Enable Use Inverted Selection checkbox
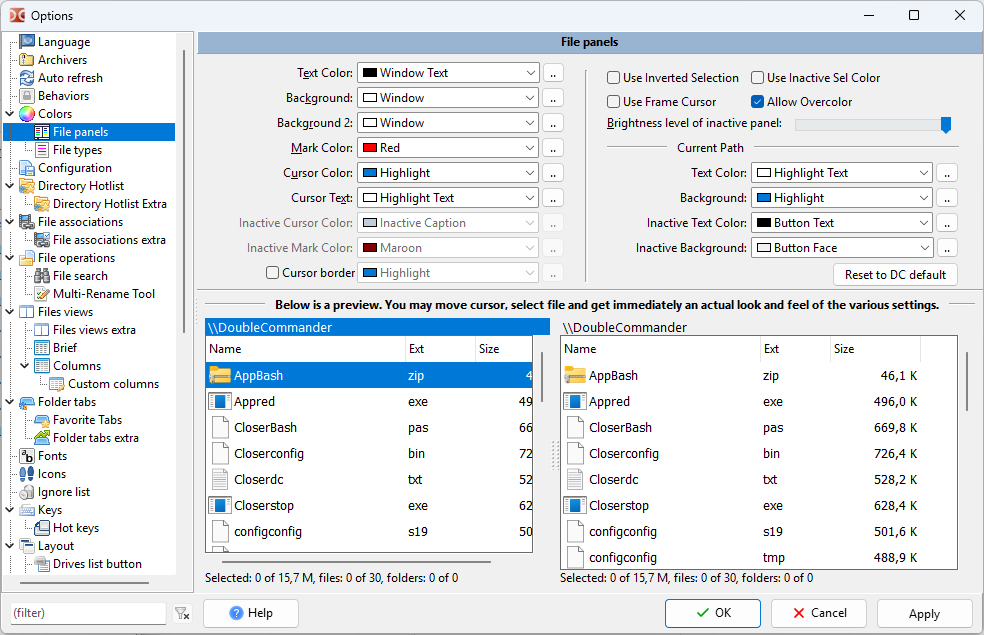Image resolution: width=984 pixels, height=635 pixels. [614, 78]
